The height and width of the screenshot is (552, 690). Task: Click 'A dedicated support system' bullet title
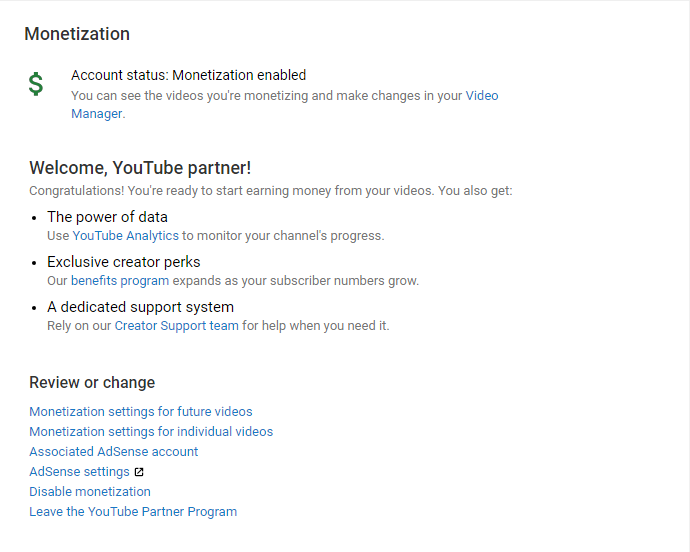click(x=140, y=307)
